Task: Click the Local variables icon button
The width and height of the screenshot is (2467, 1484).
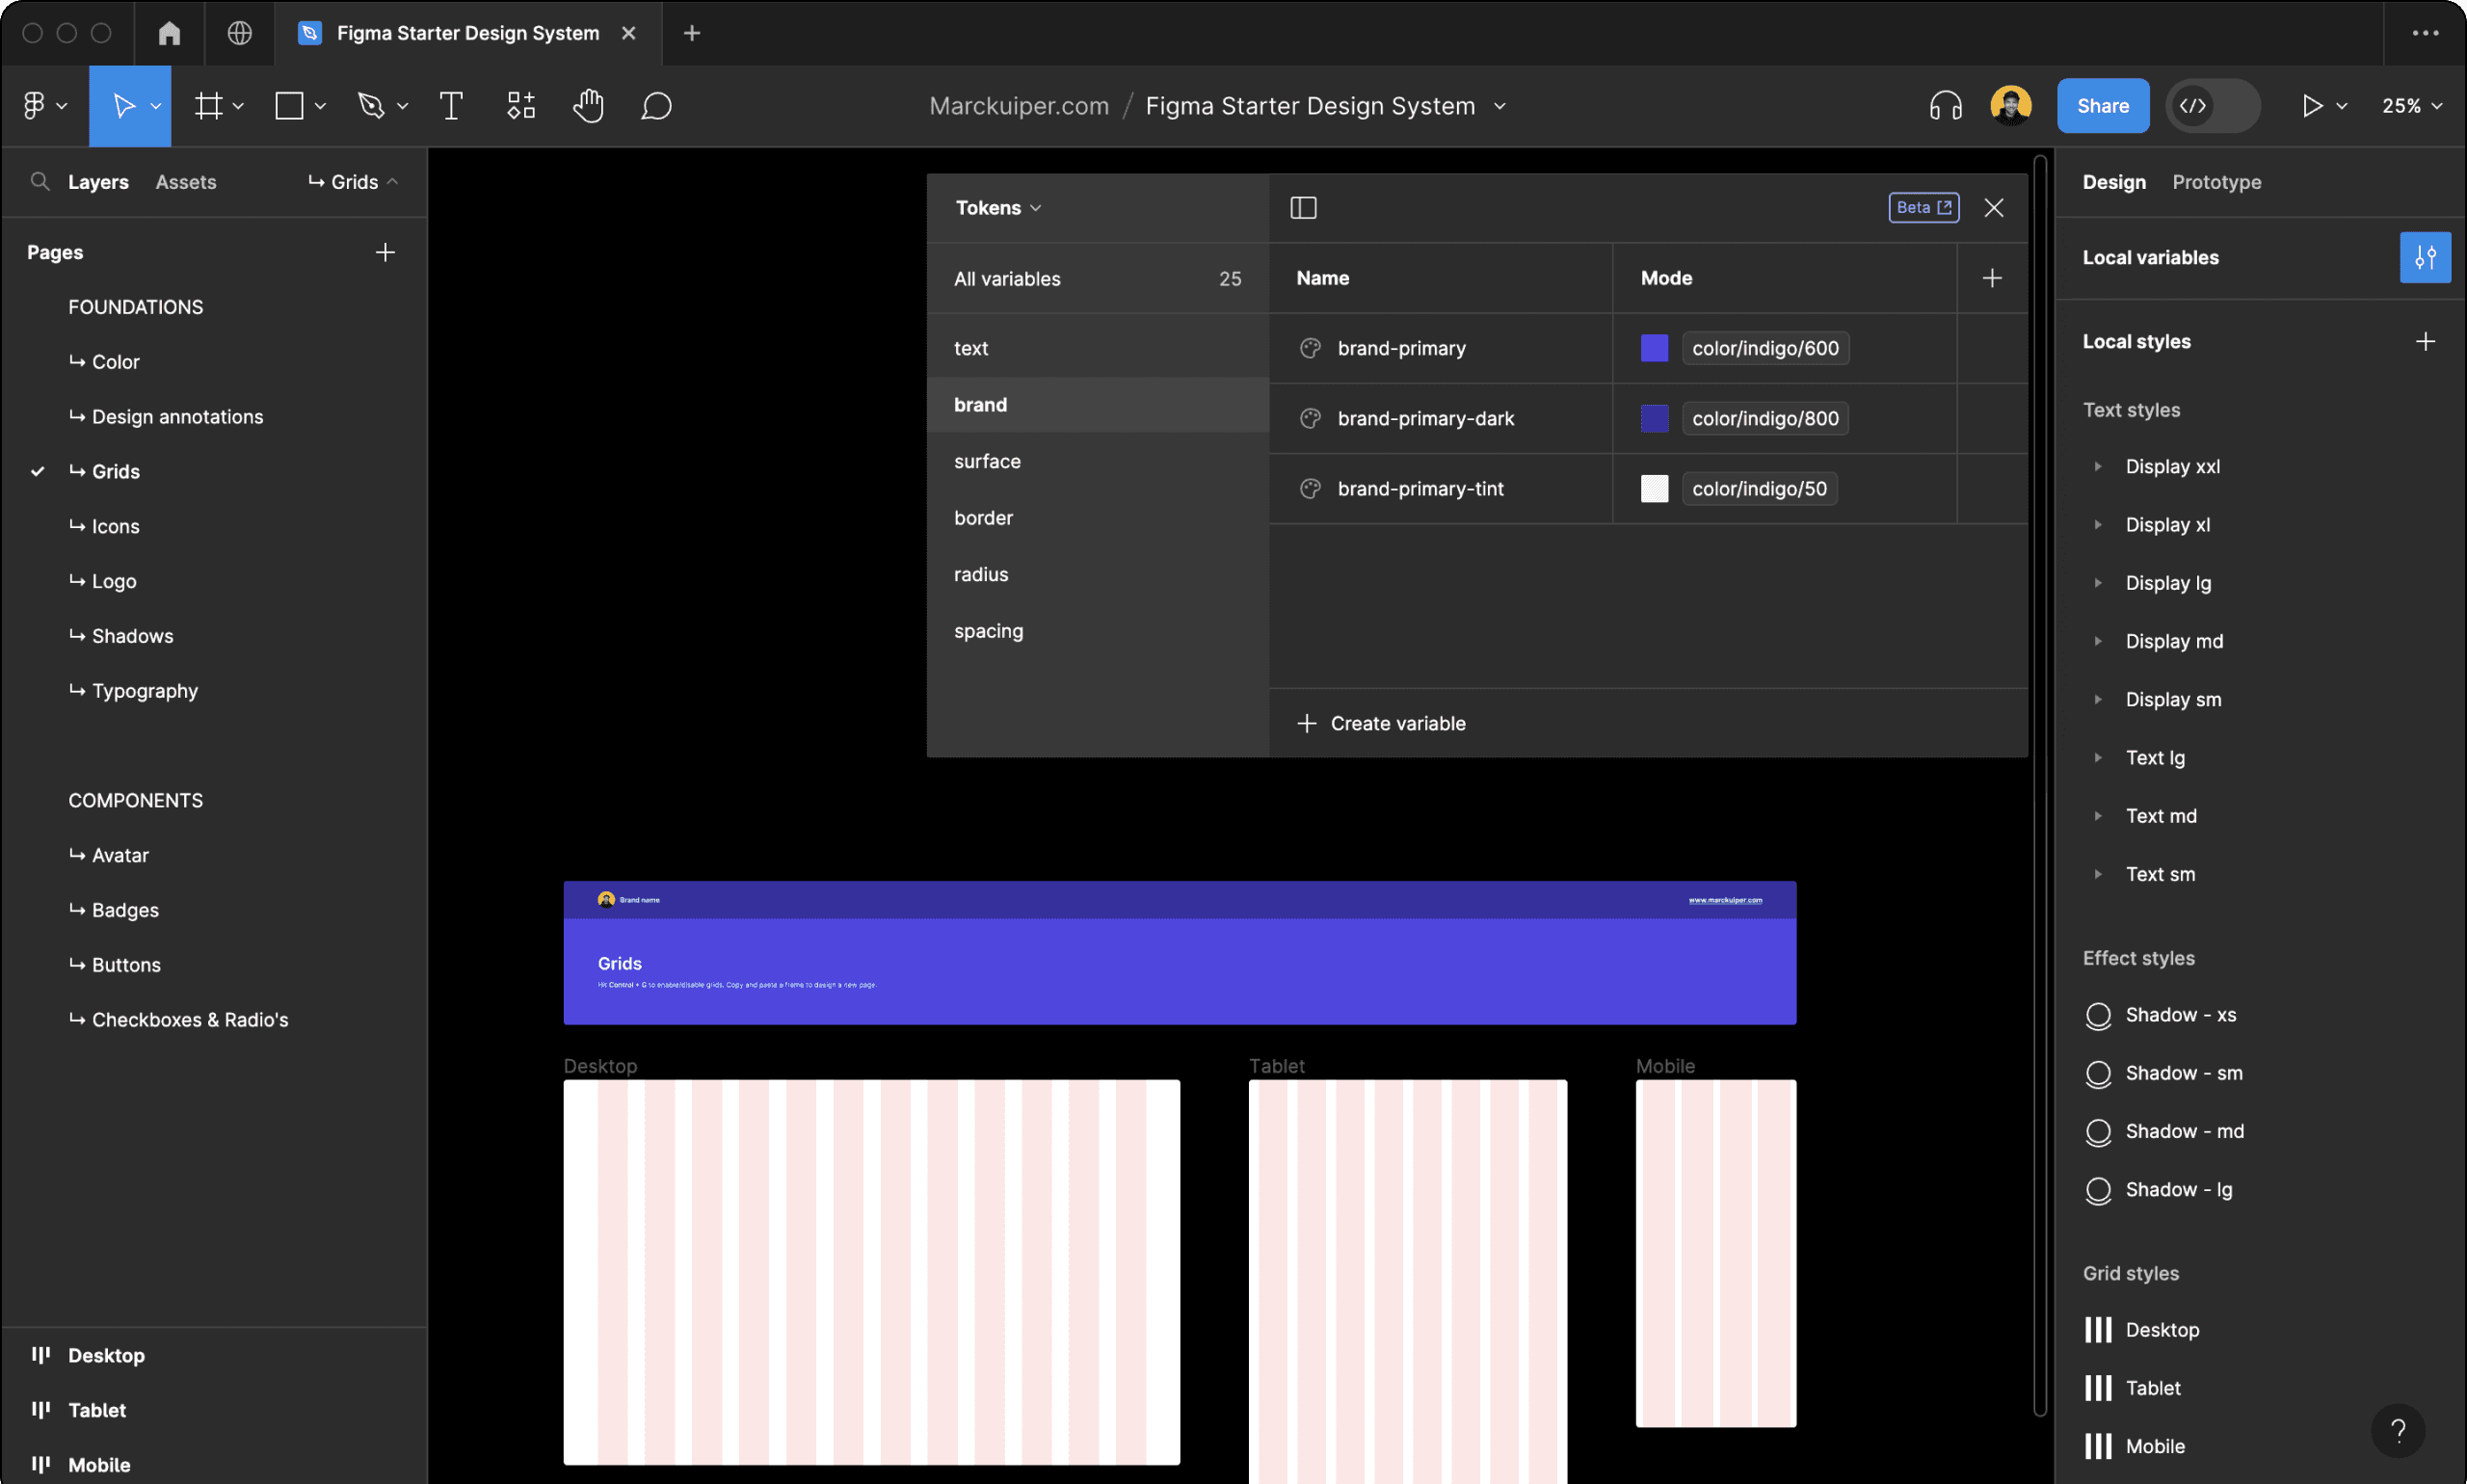Action: (2427, 255)
